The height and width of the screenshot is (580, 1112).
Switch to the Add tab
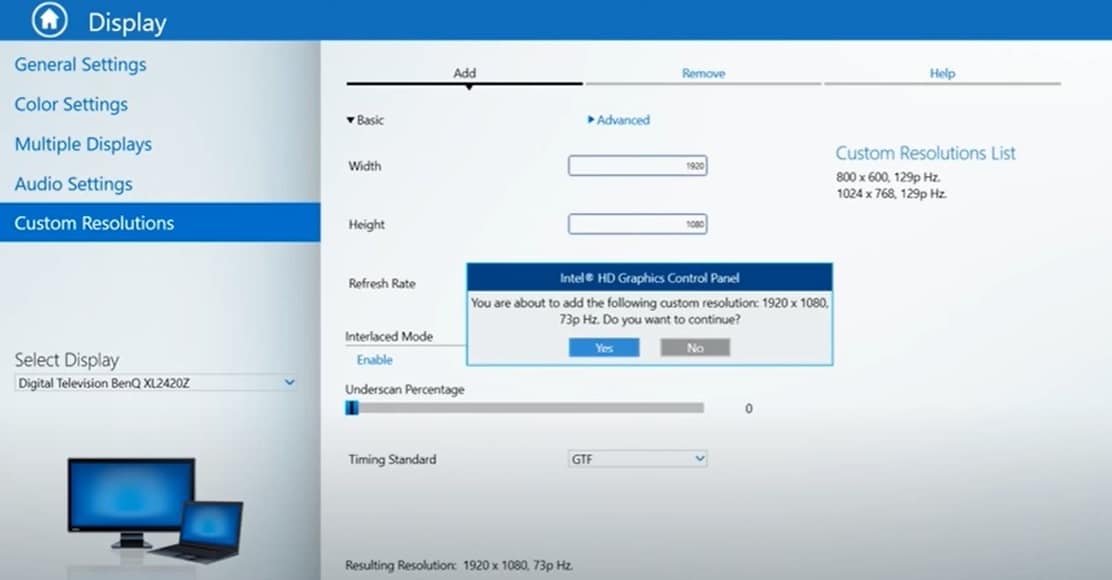click(x=465, y=74)
